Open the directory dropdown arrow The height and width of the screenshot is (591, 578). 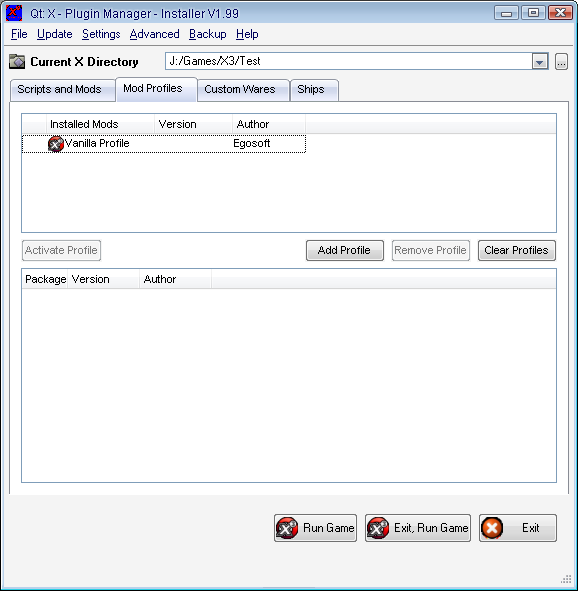pyautogui.click(x=540, y=61)
